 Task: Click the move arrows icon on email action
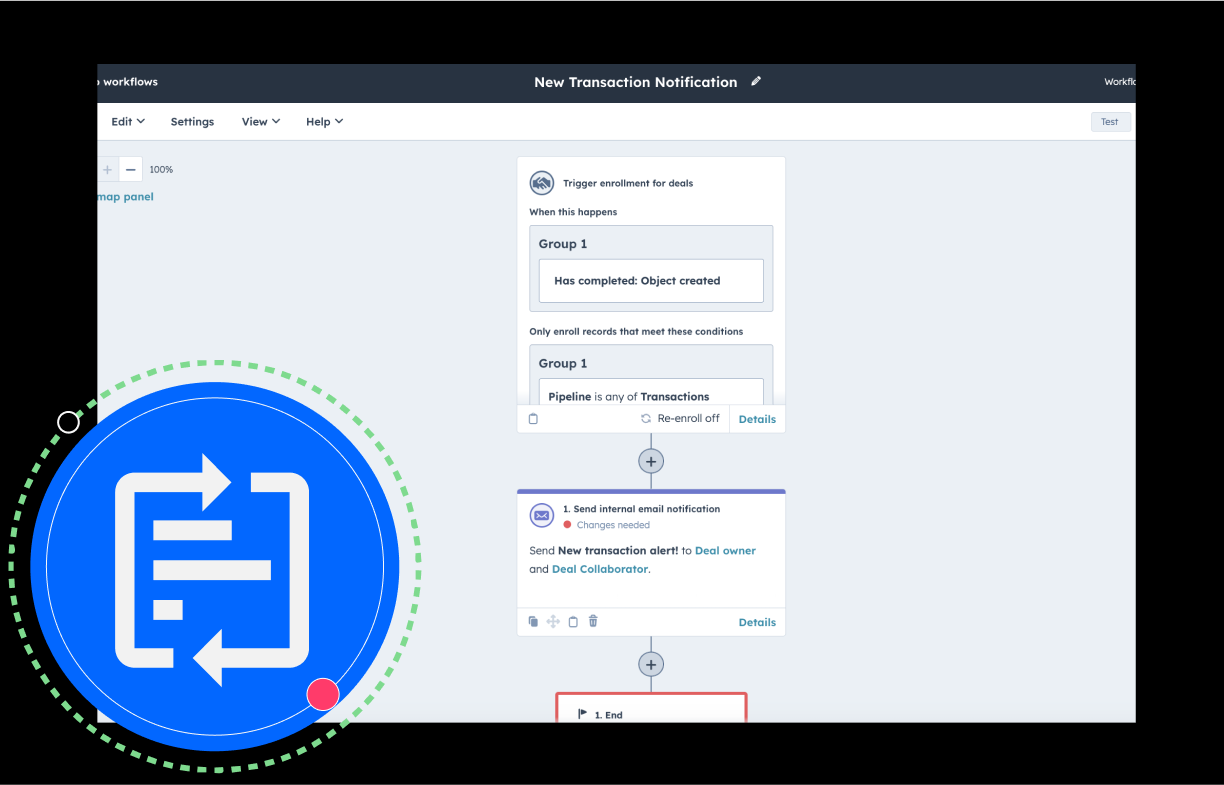(553, 622)
